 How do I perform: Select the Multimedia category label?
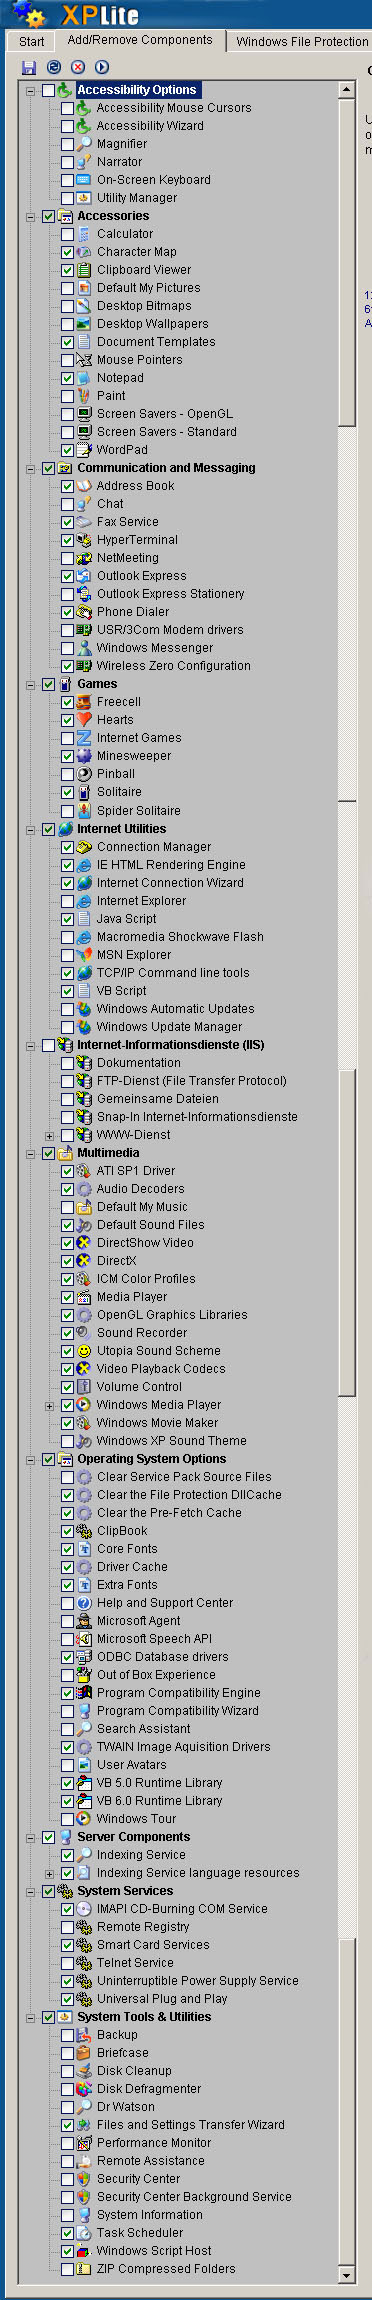[108, 1153]
